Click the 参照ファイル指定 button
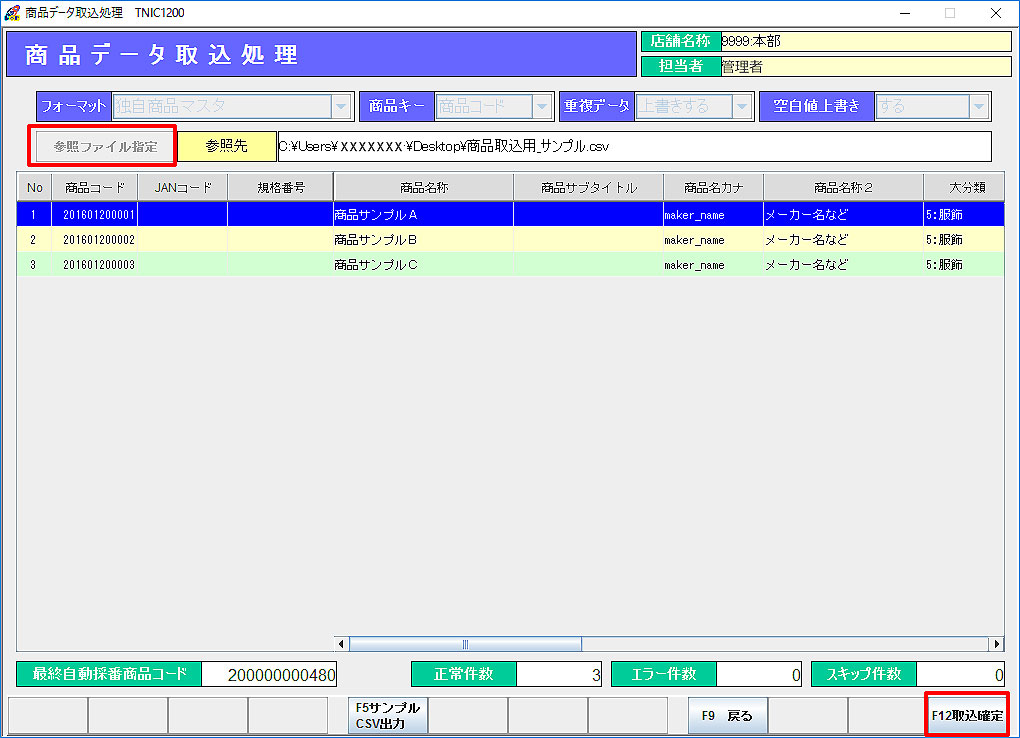 point(105,146)
